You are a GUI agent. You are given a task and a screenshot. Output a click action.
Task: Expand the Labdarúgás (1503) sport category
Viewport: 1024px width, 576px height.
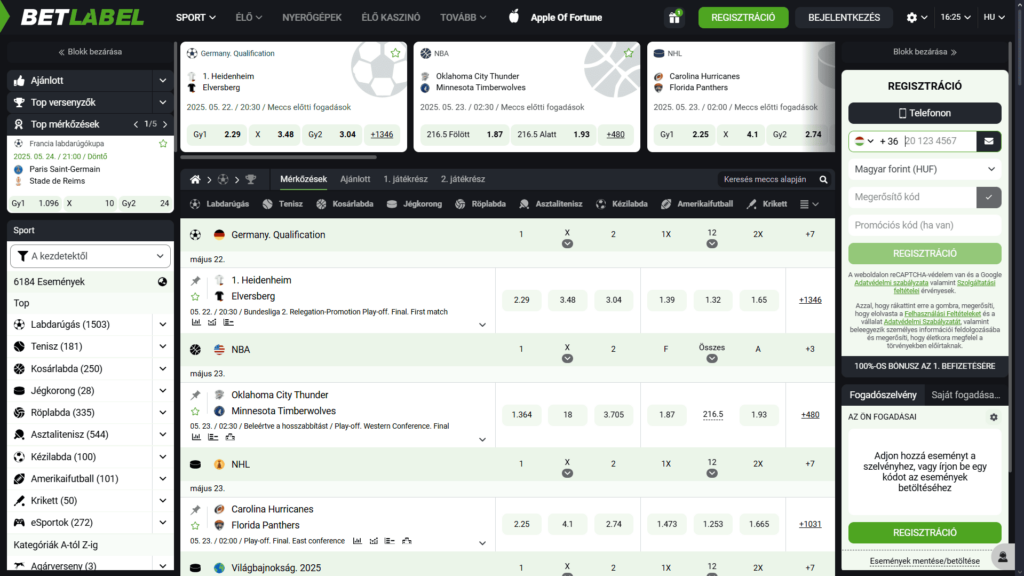(163, 324)
